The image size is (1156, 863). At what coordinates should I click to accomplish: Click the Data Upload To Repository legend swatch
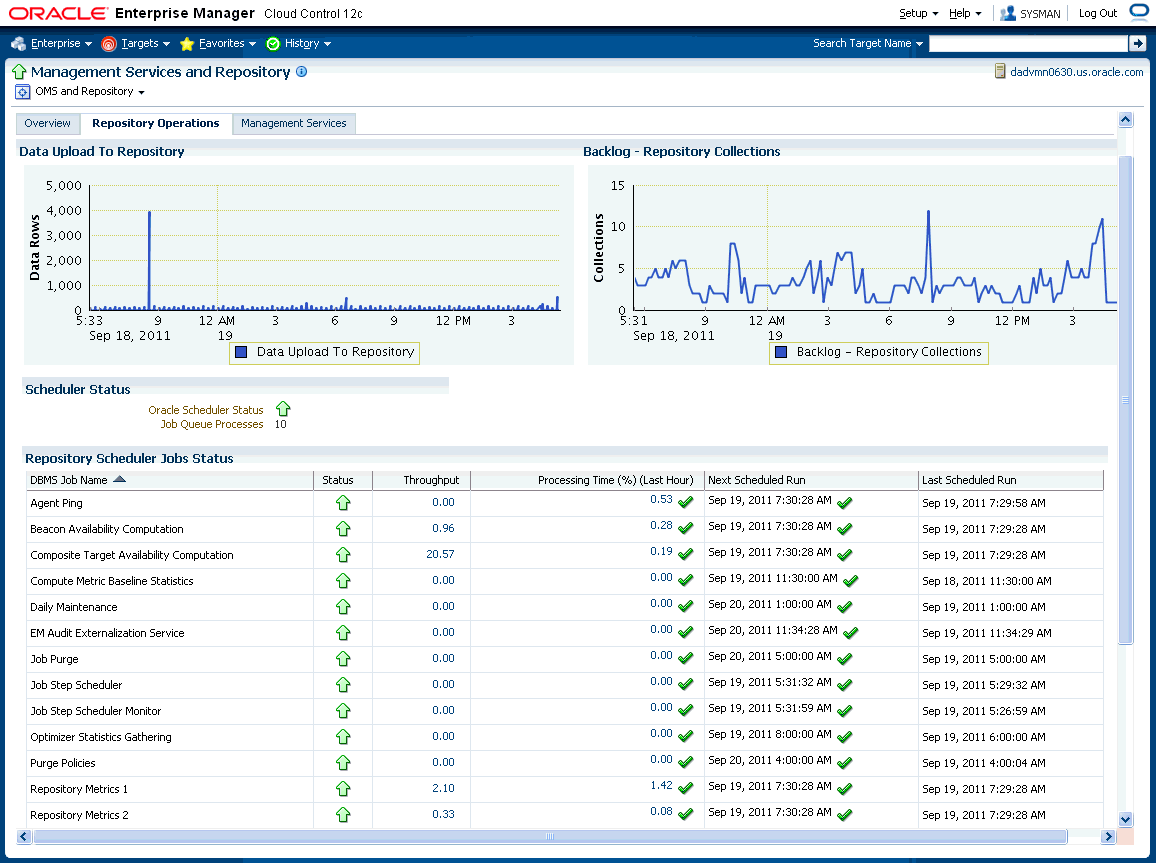click(241, 352)
